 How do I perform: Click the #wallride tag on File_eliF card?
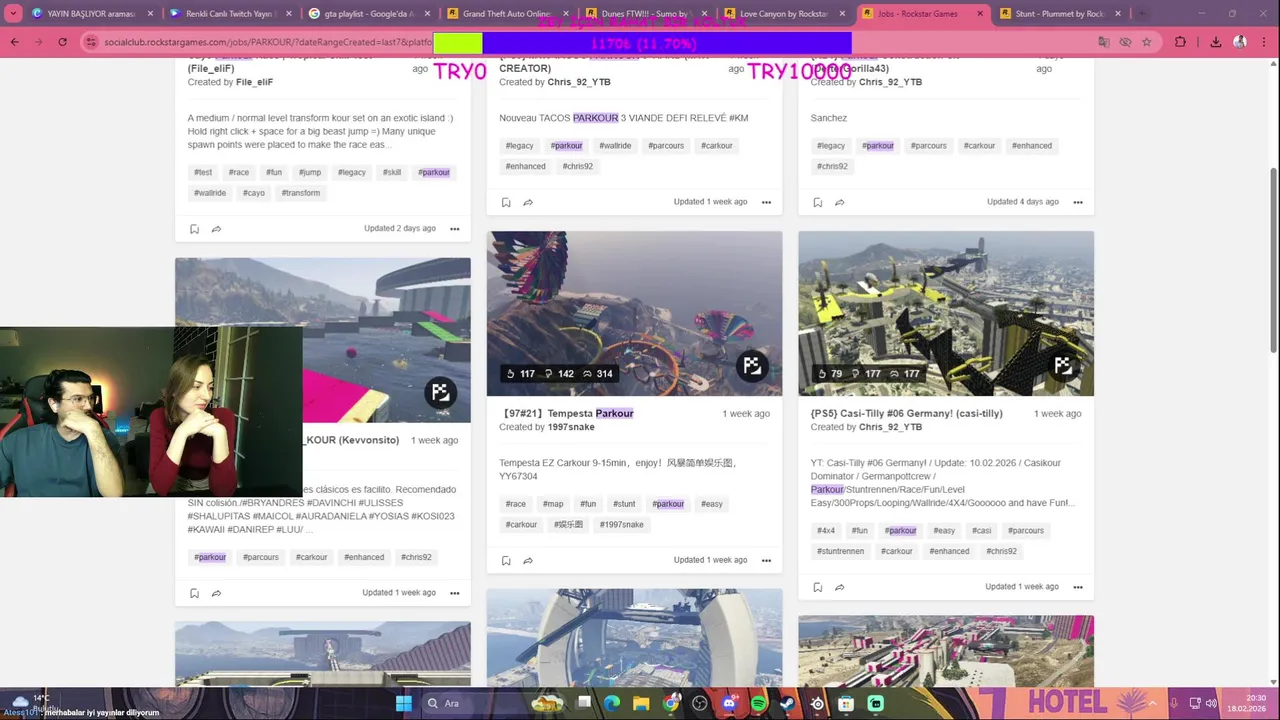click(x=210, y=193)
